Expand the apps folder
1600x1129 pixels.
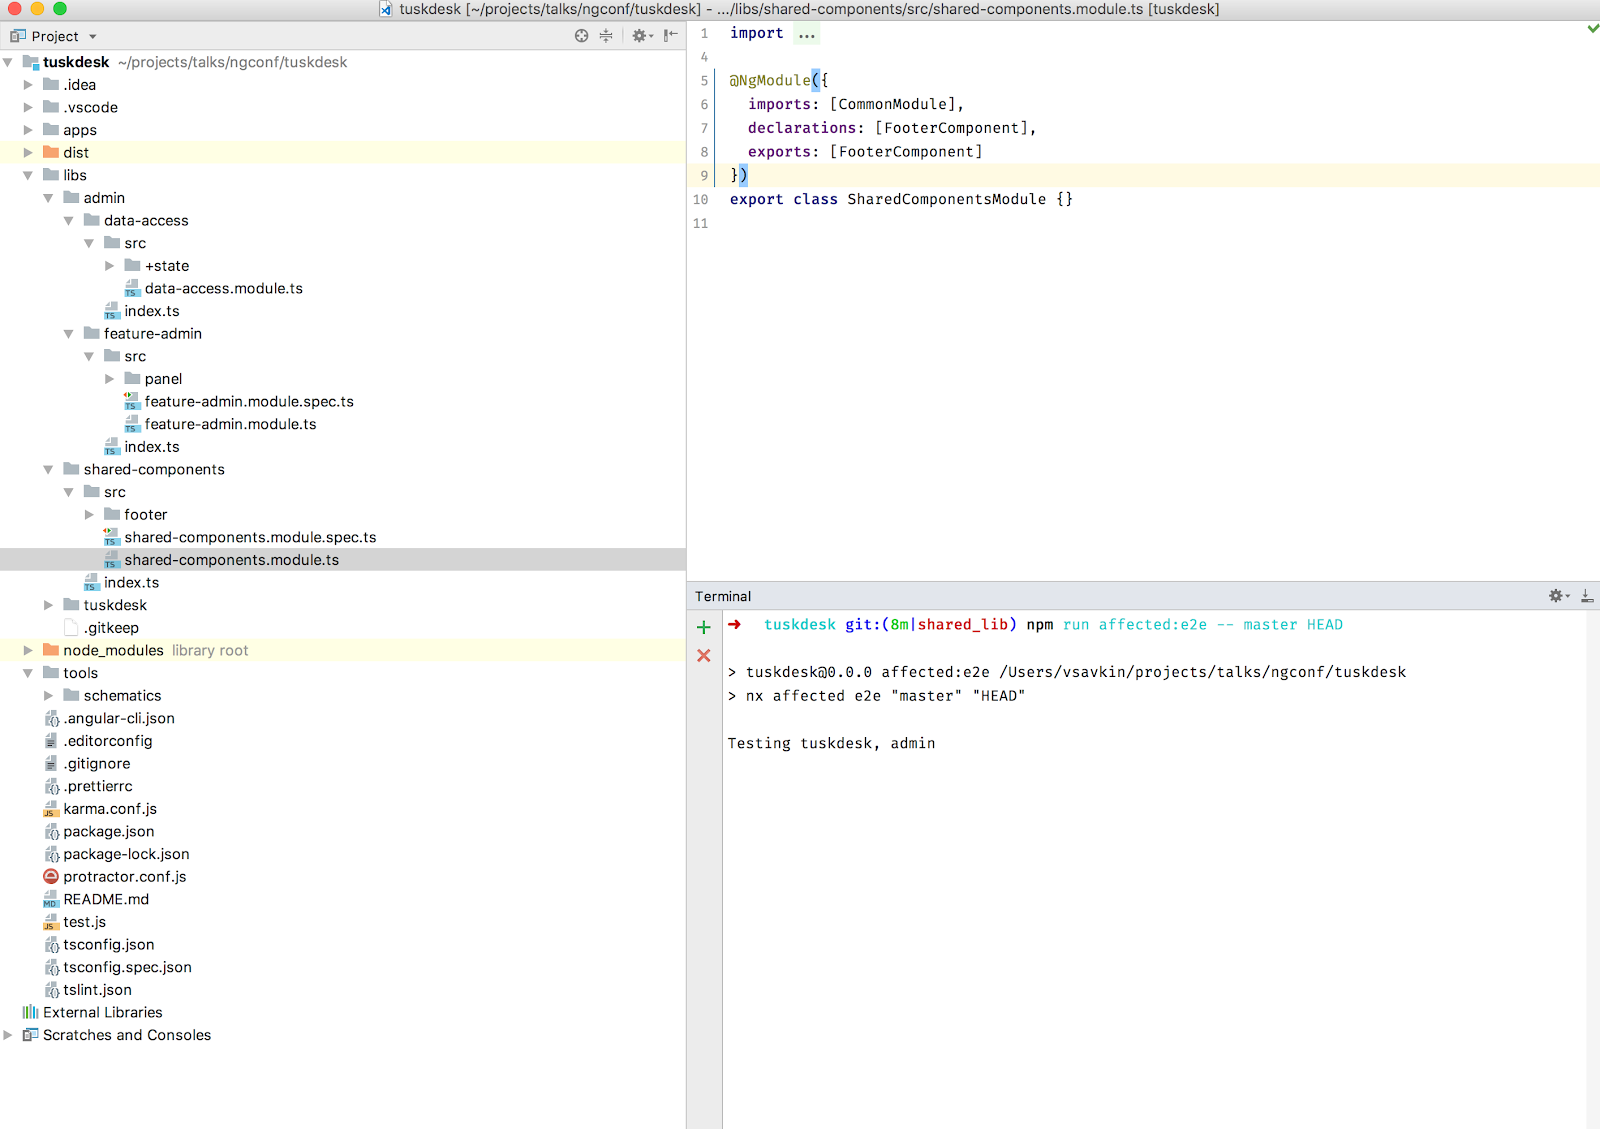(27, 130)
